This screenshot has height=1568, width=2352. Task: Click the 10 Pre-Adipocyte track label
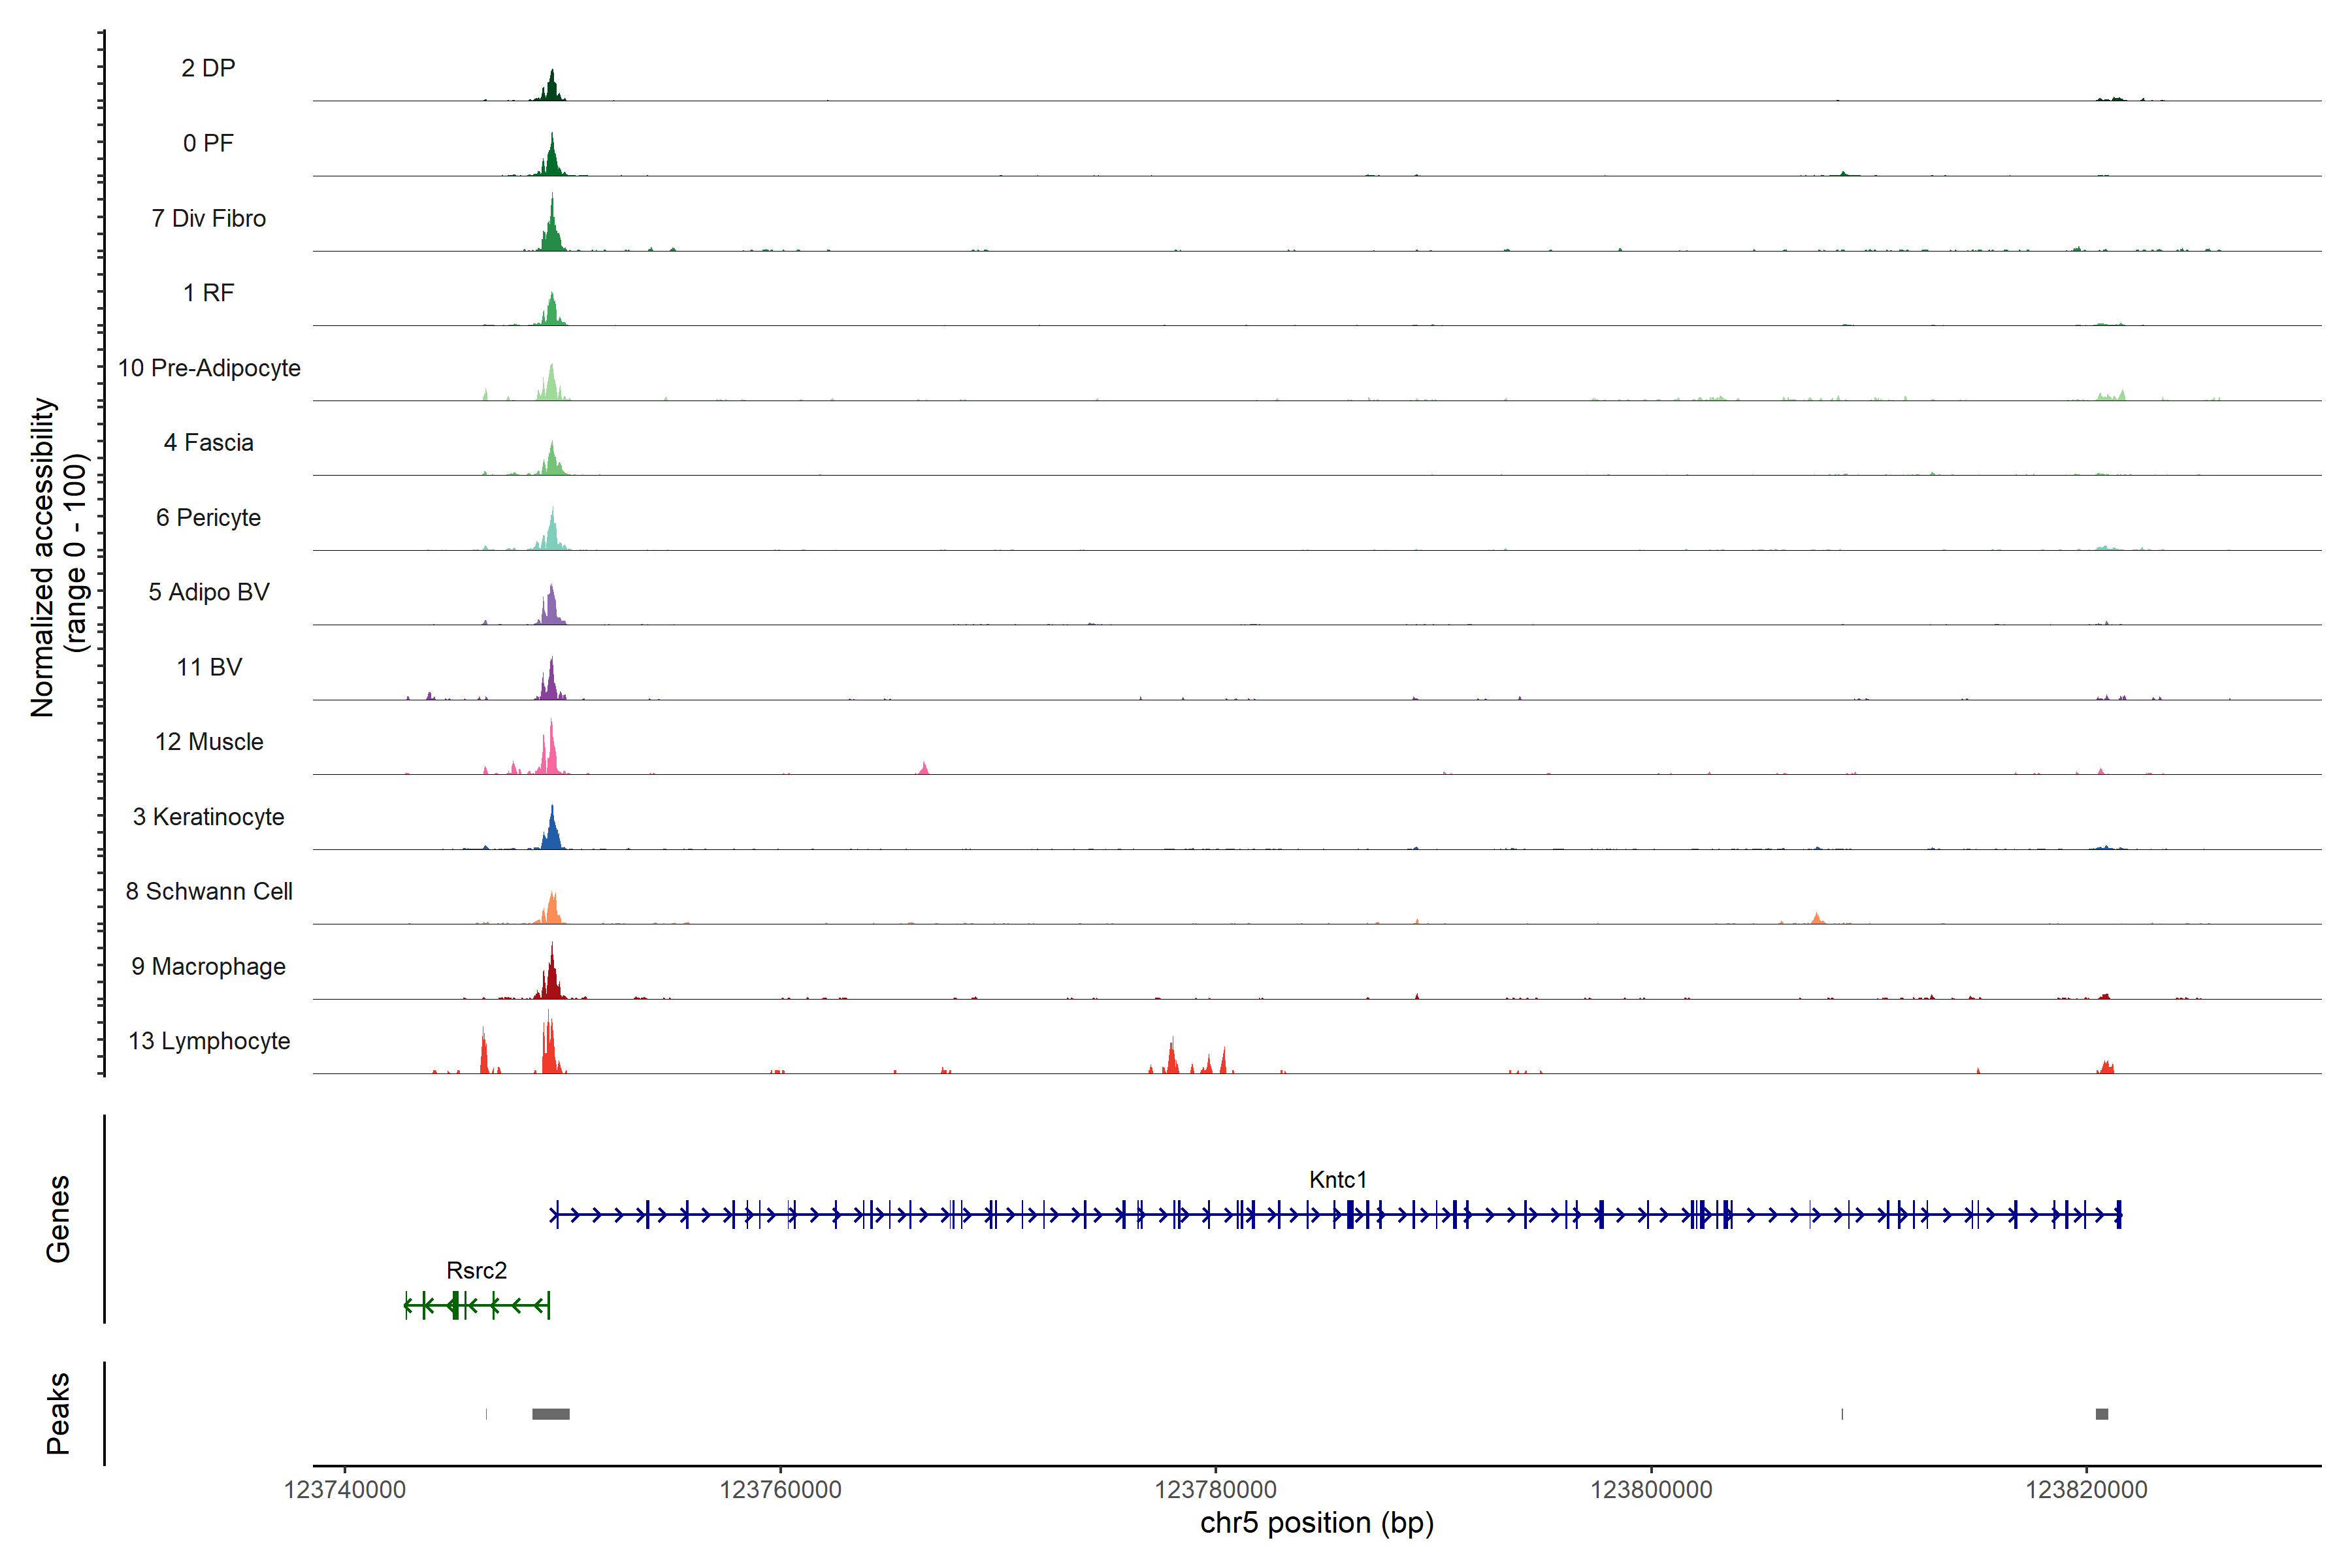[x=209, y=368]
